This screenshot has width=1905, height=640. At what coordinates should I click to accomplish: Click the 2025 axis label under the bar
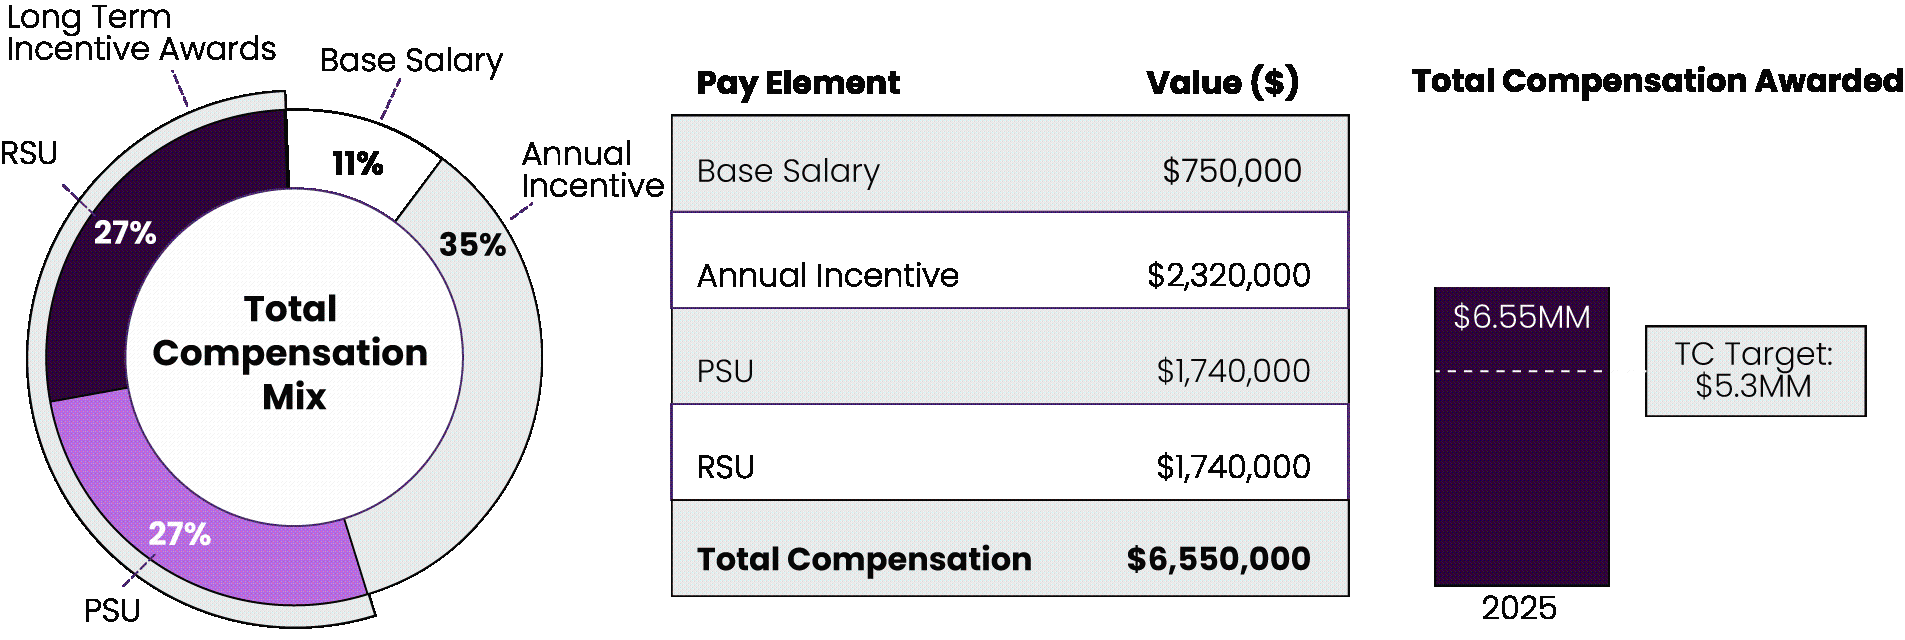tap(1519, 608)
